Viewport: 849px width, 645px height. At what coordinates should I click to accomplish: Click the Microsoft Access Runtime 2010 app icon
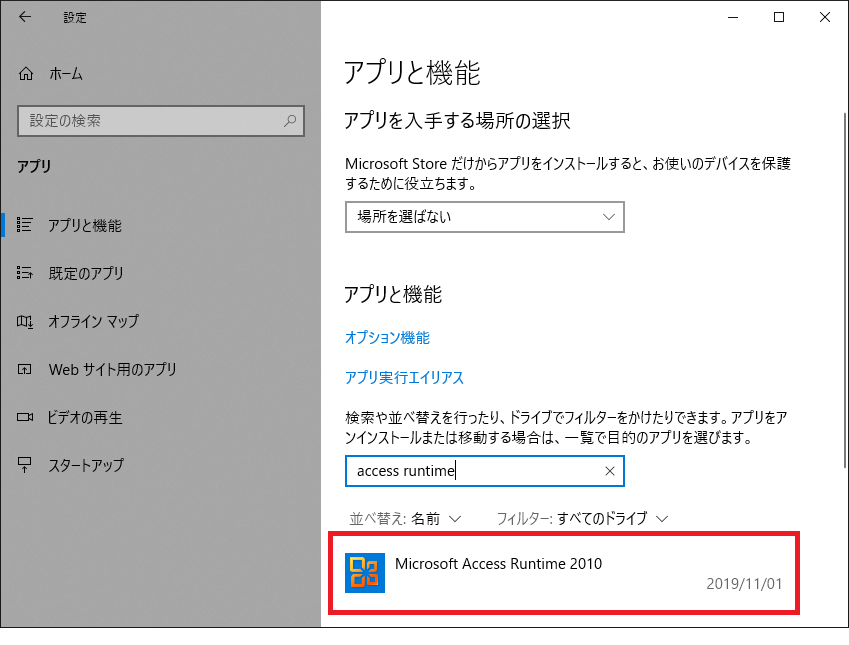[x=365, y=573]
